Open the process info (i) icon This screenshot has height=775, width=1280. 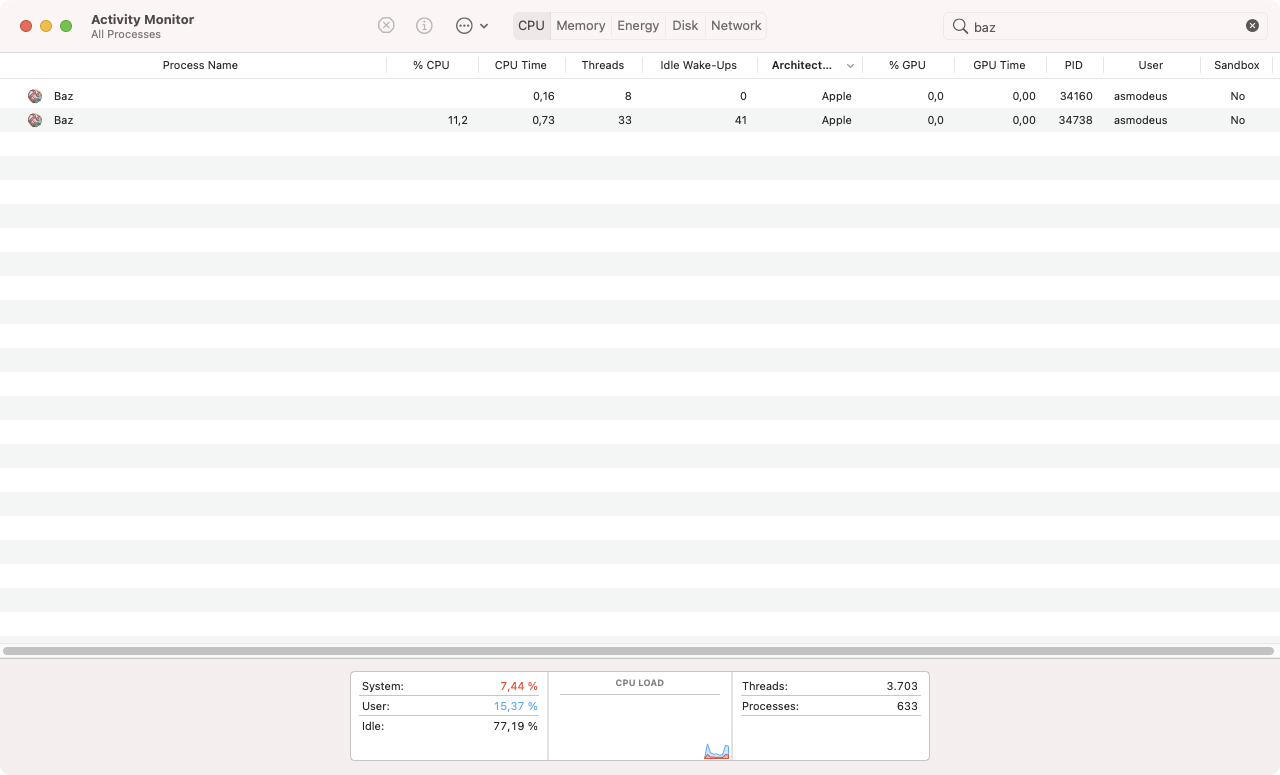point(424,25)
